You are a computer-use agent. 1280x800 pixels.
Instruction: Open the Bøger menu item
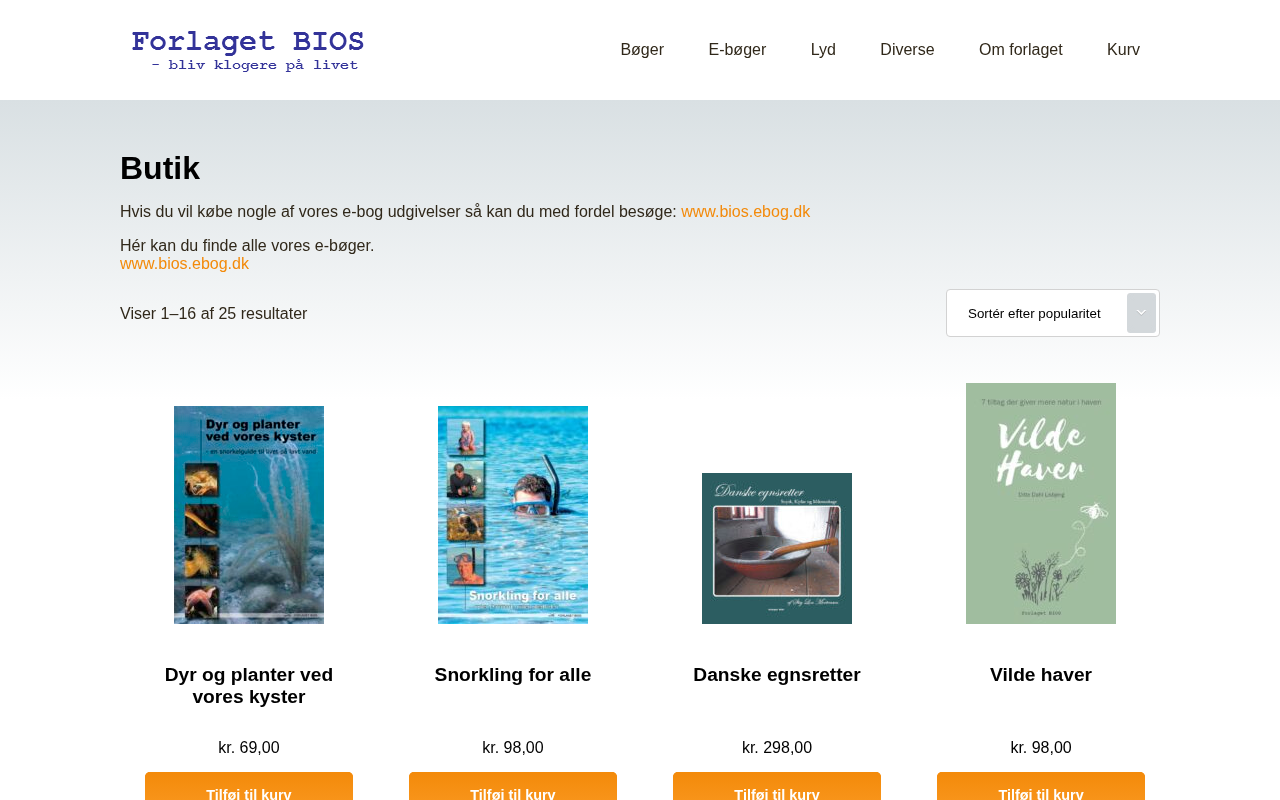642,50
